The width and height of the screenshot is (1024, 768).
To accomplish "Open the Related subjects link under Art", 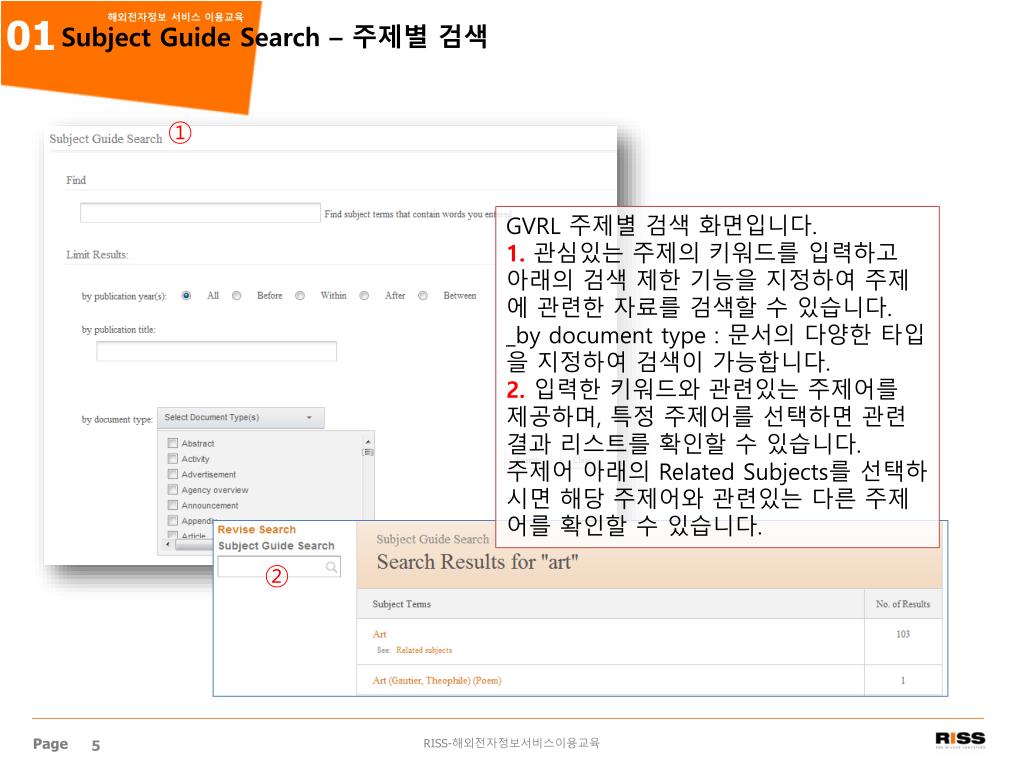I will click(x=424, y=650).
